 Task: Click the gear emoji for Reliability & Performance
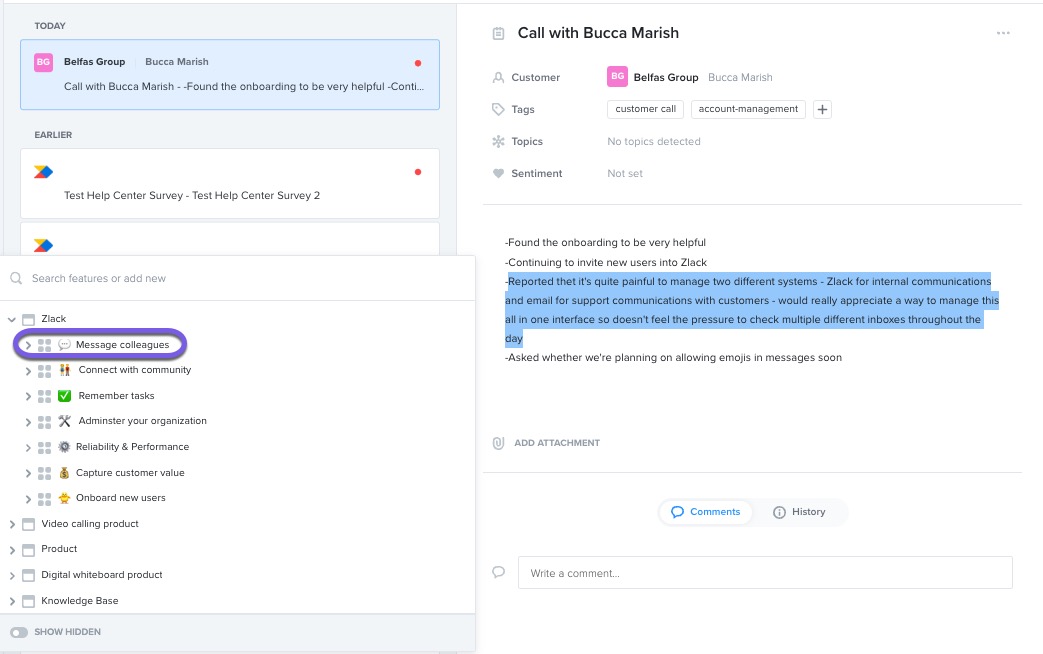[x=65, y=447]
